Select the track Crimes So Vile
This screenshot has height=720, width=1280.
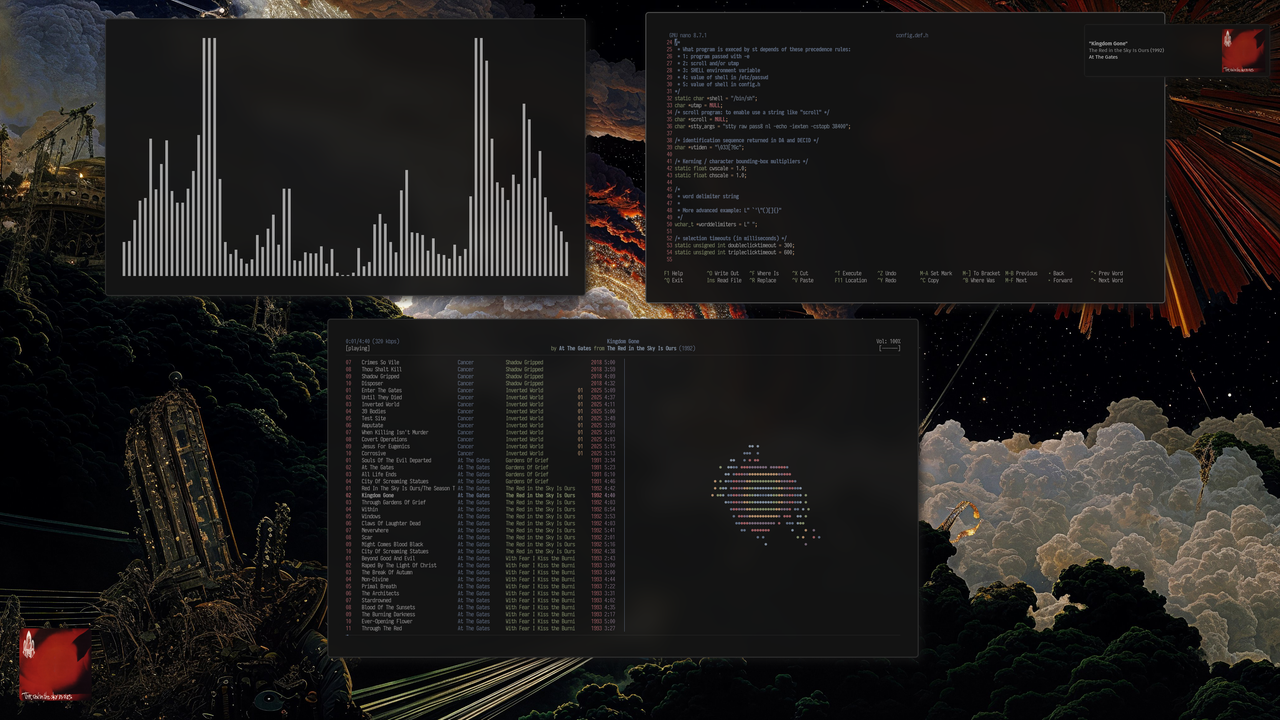(480, 362)
